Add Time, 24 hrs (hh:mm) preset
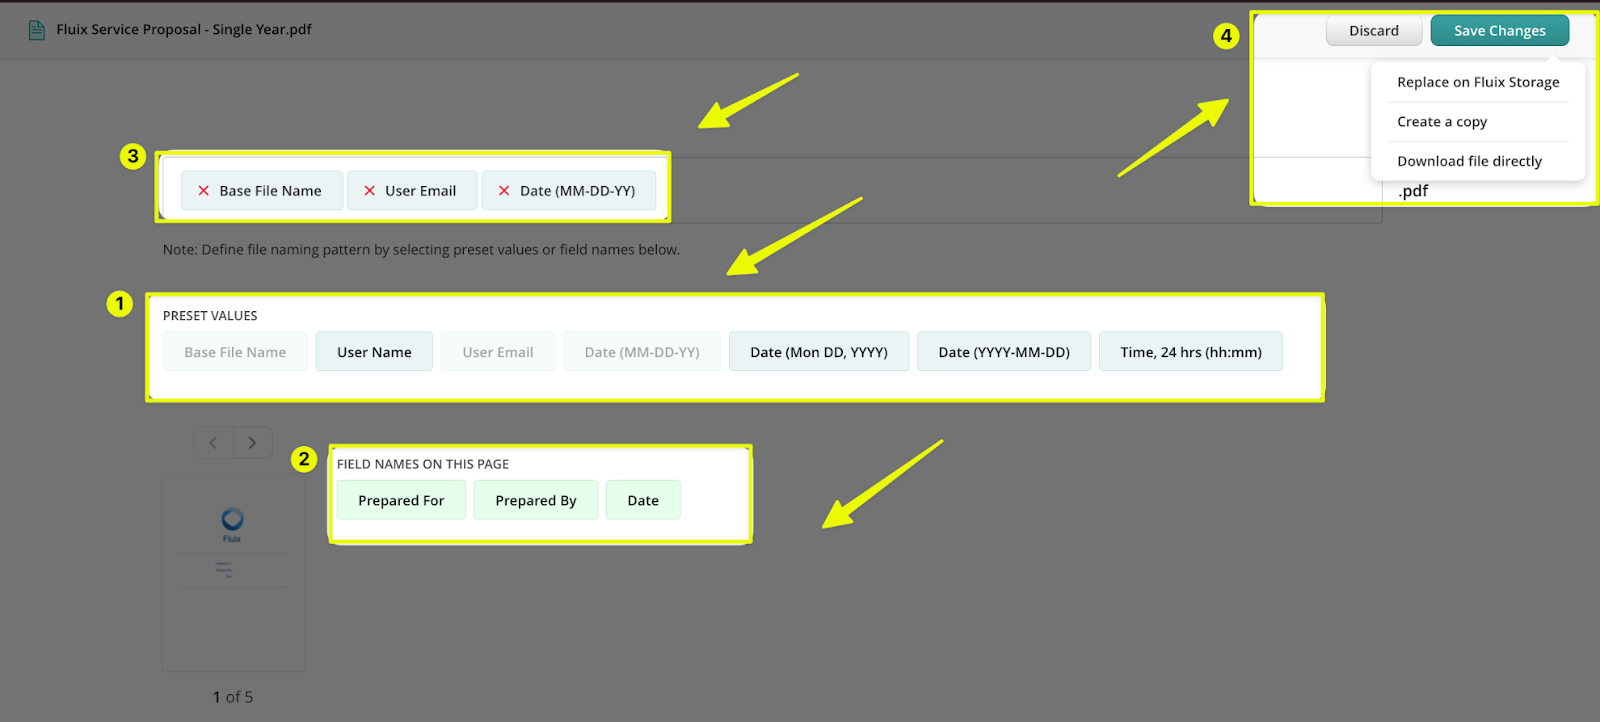This screenshot has height=722, width=1600. coord(1190,352)
